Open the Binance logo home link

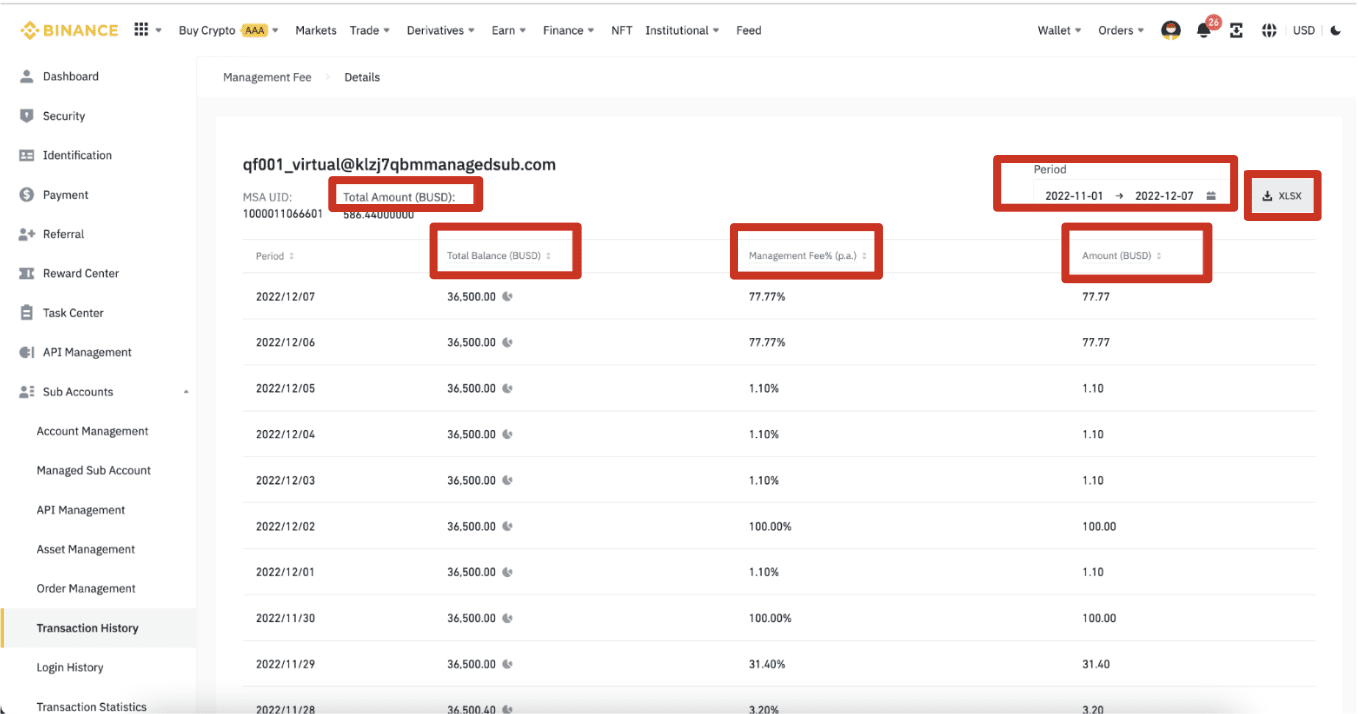click(x=69, y=30)
